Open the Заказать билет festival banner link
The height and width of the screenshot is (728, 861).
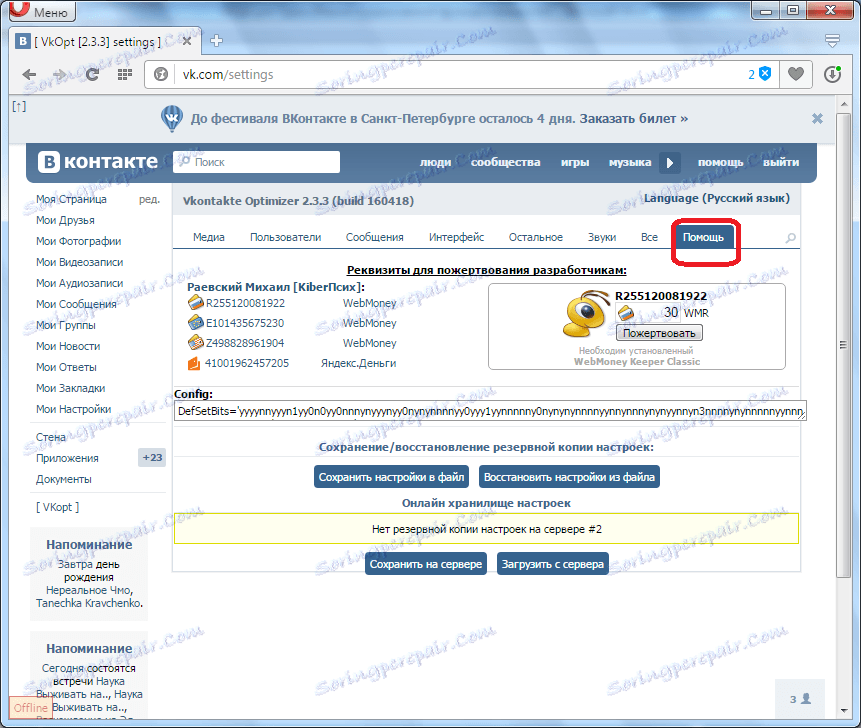click(x=634, y=119)
